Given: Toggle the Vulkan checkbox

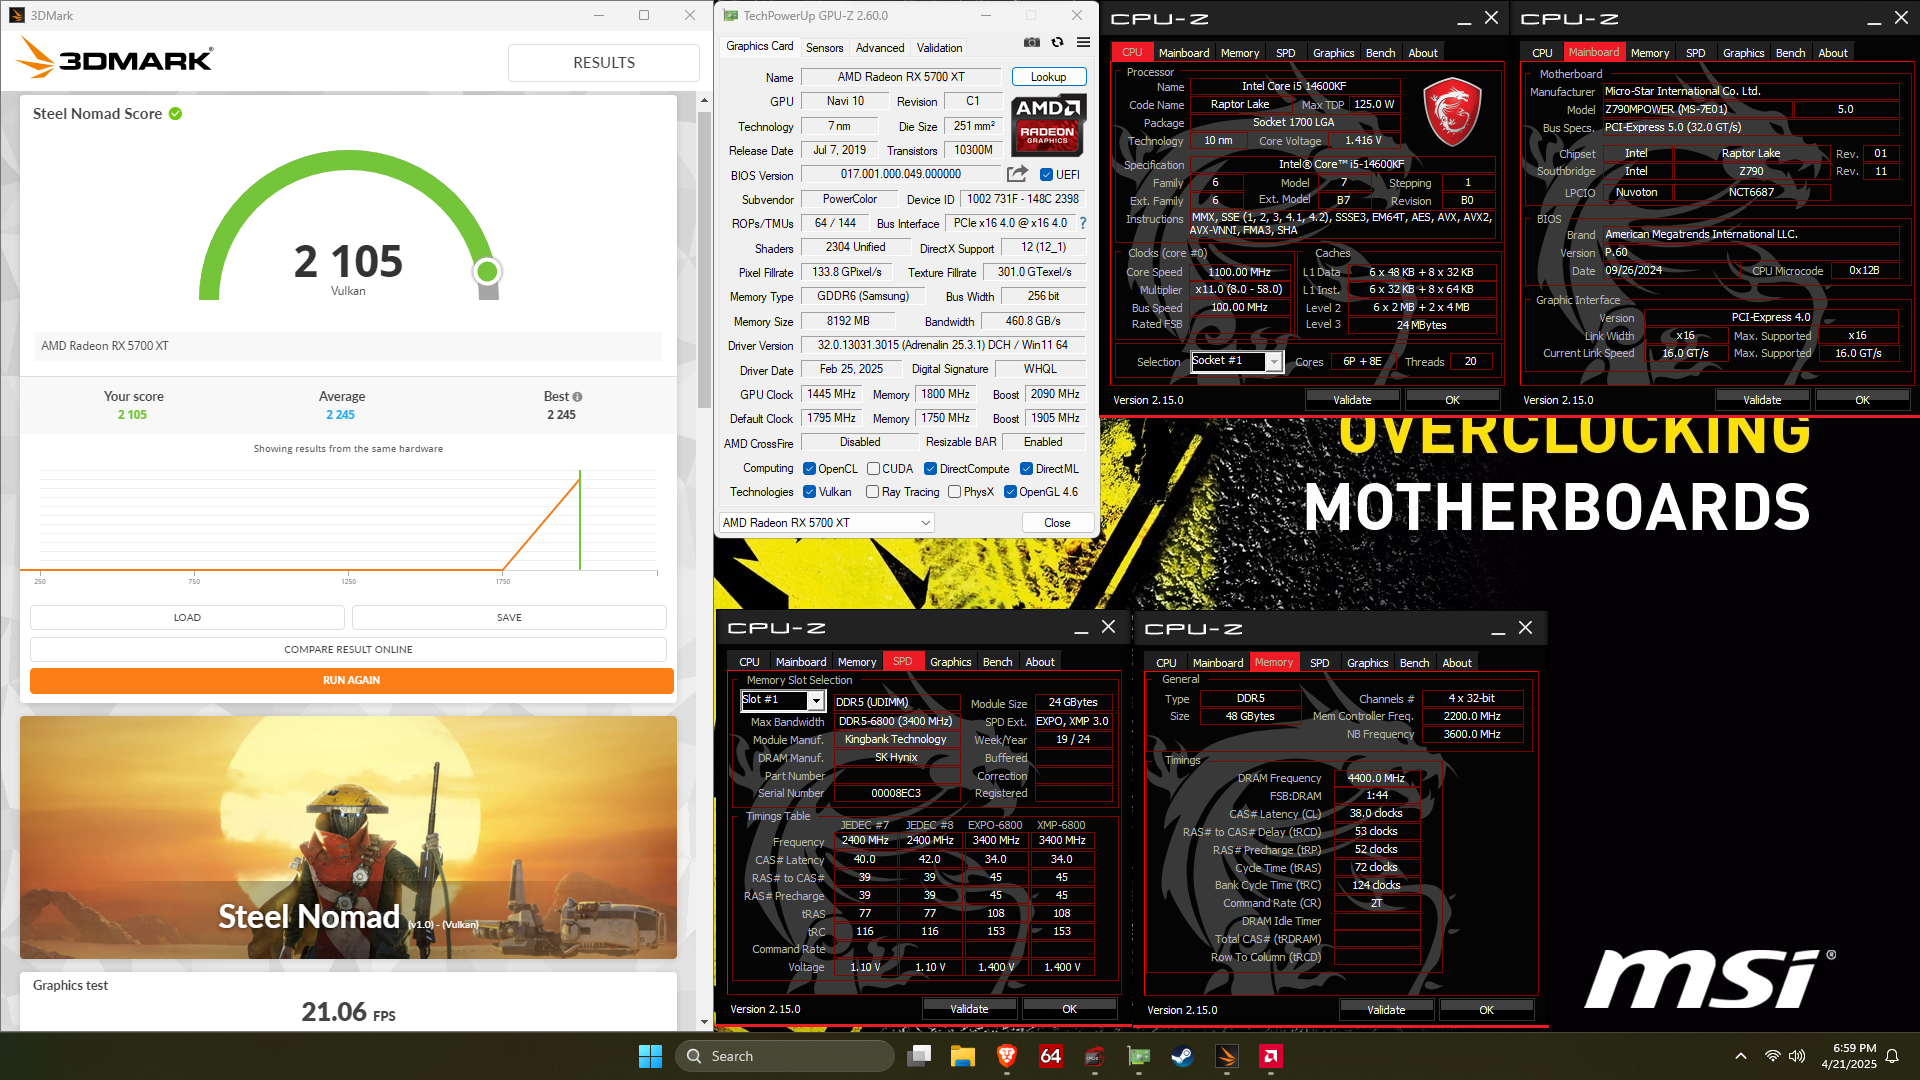Looking at the screenshot, I should (x=809, y=492).
